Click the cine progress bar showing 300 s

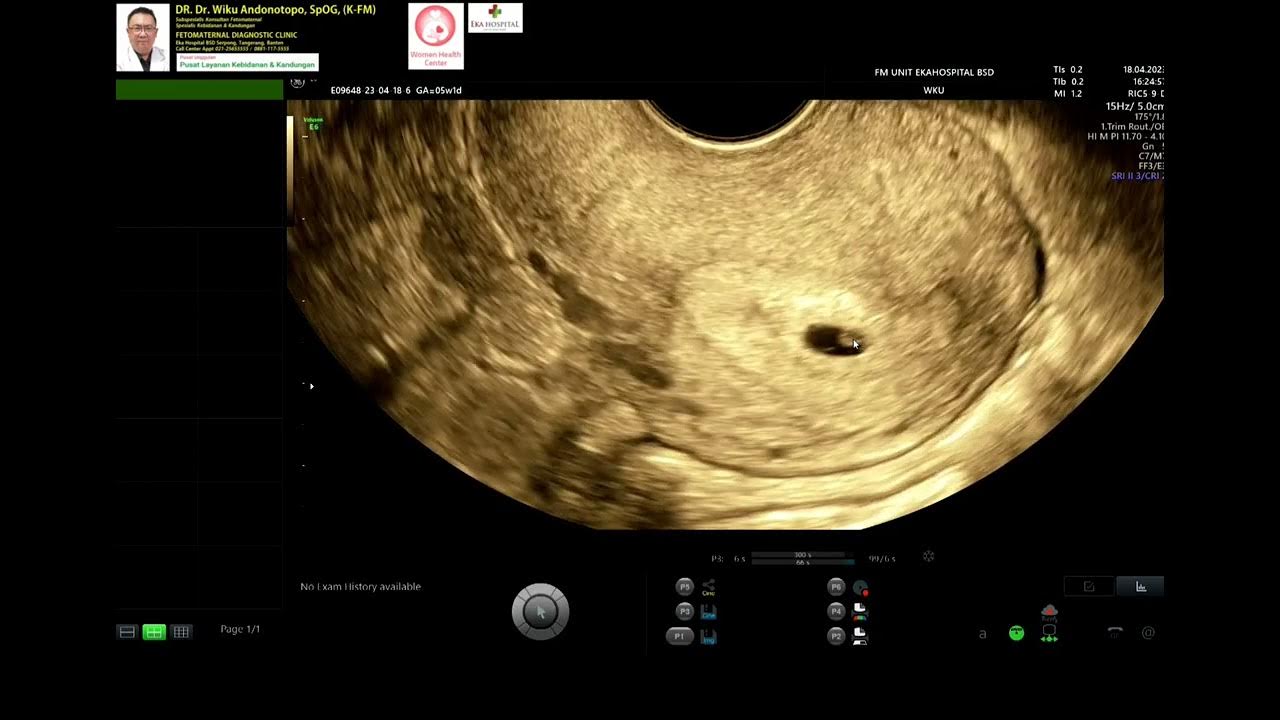coord(802,554)
